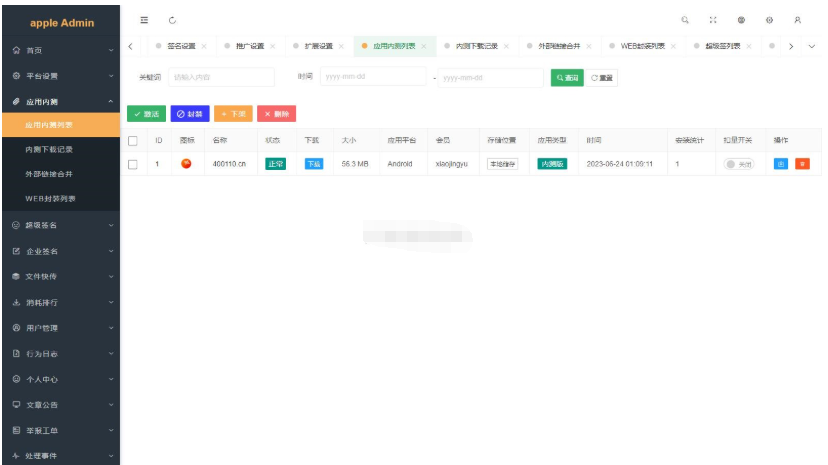Click the box icon beside 文件快传
This screenshot has width=828, height=465.
click(16, 277)
